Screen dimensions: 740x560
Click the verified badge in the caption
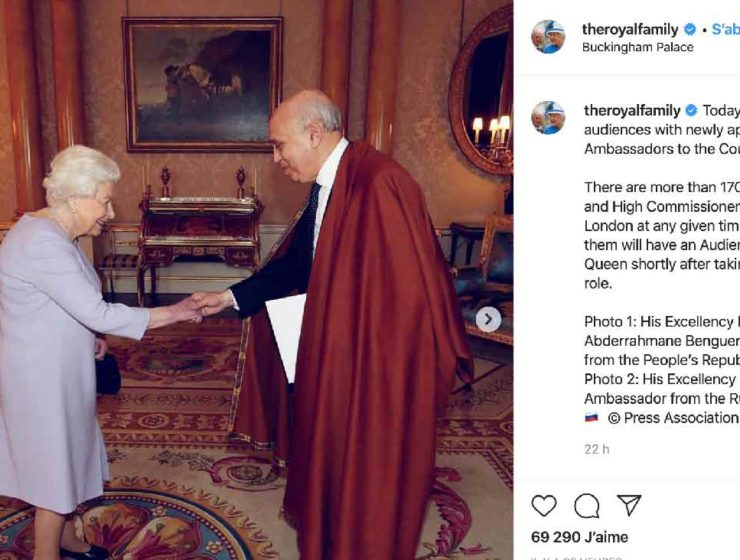click(x=690, y=111)
